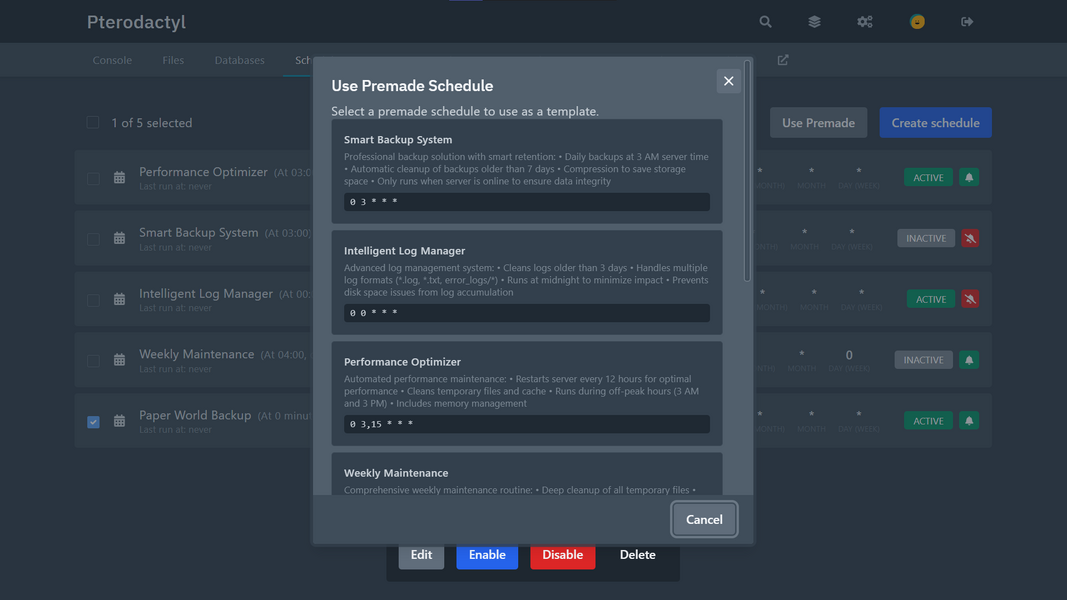Click the red Disable button

563,555
